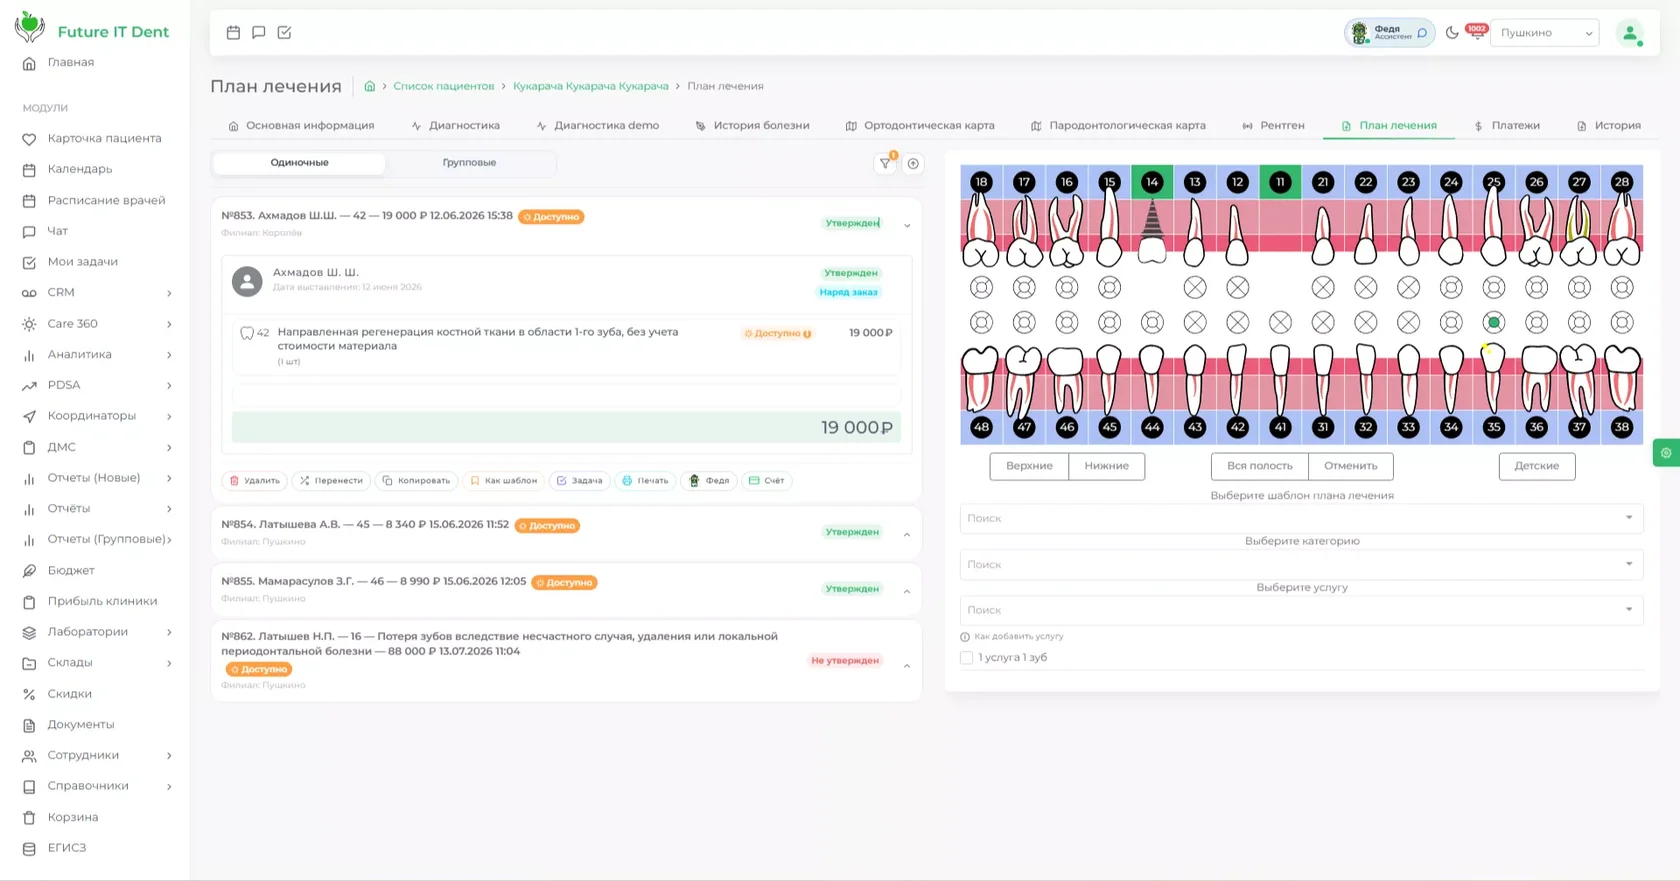Screen dimensions: 1680x881
Task: Toggle upper surface circle under tooth 18
Action: 981,288
